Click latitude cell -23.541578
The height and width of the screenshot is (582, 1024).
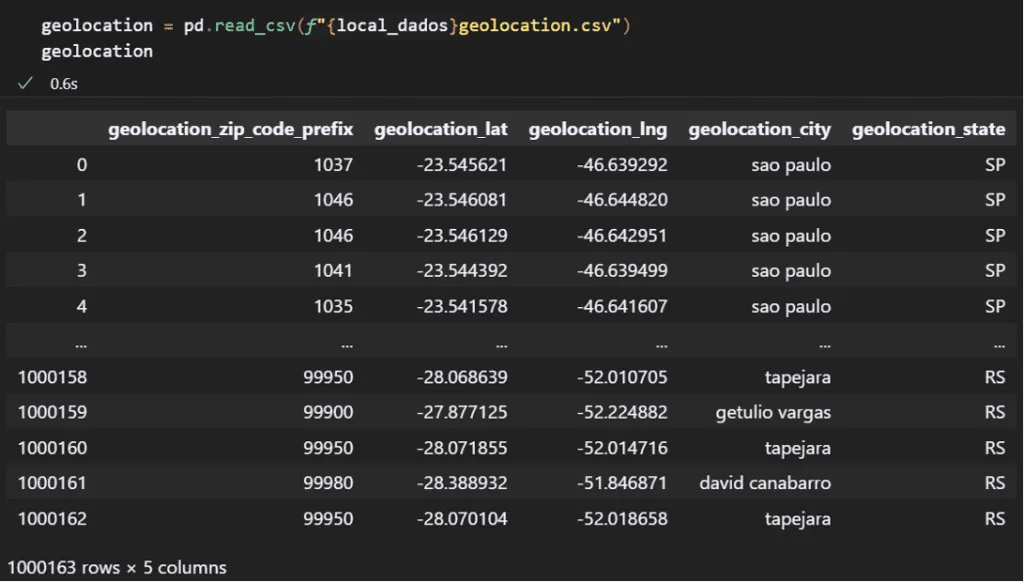[462, 306]
